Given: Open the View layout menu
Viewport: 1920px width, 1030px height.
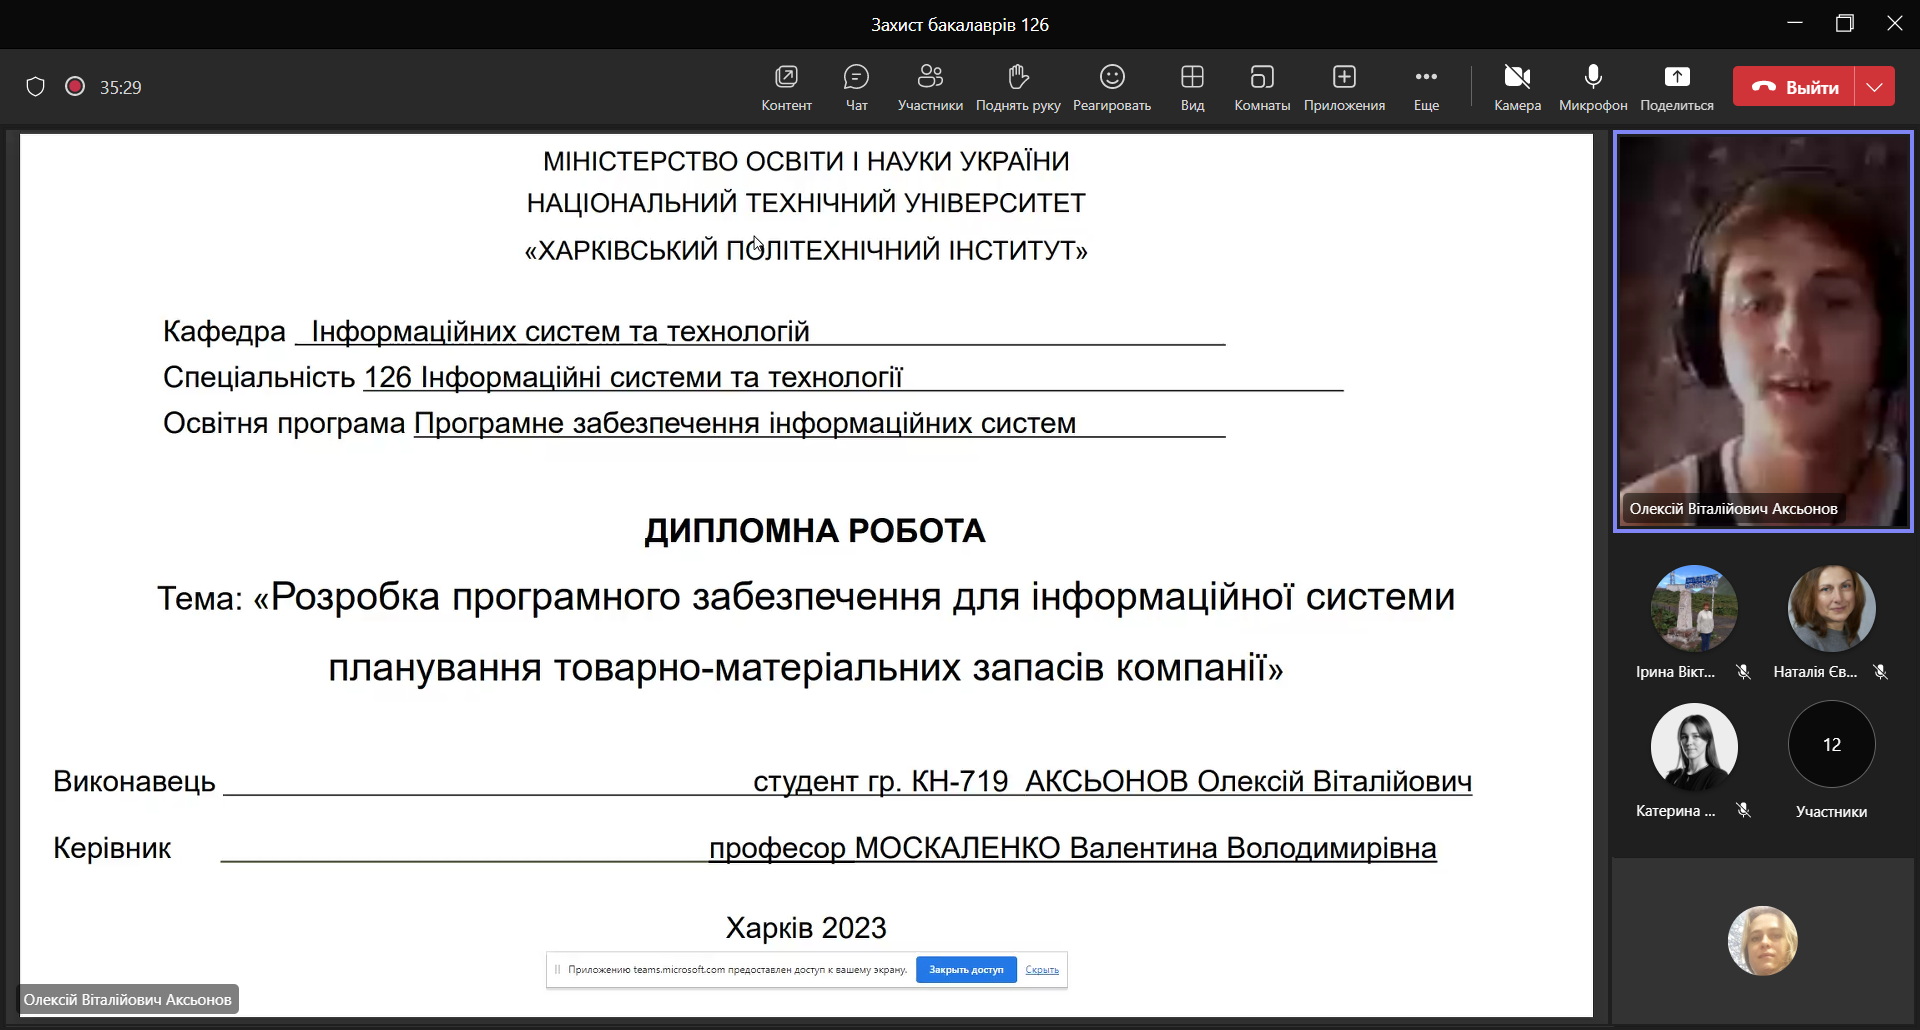Looking at the screenshot, I should tap(1192, 87).
